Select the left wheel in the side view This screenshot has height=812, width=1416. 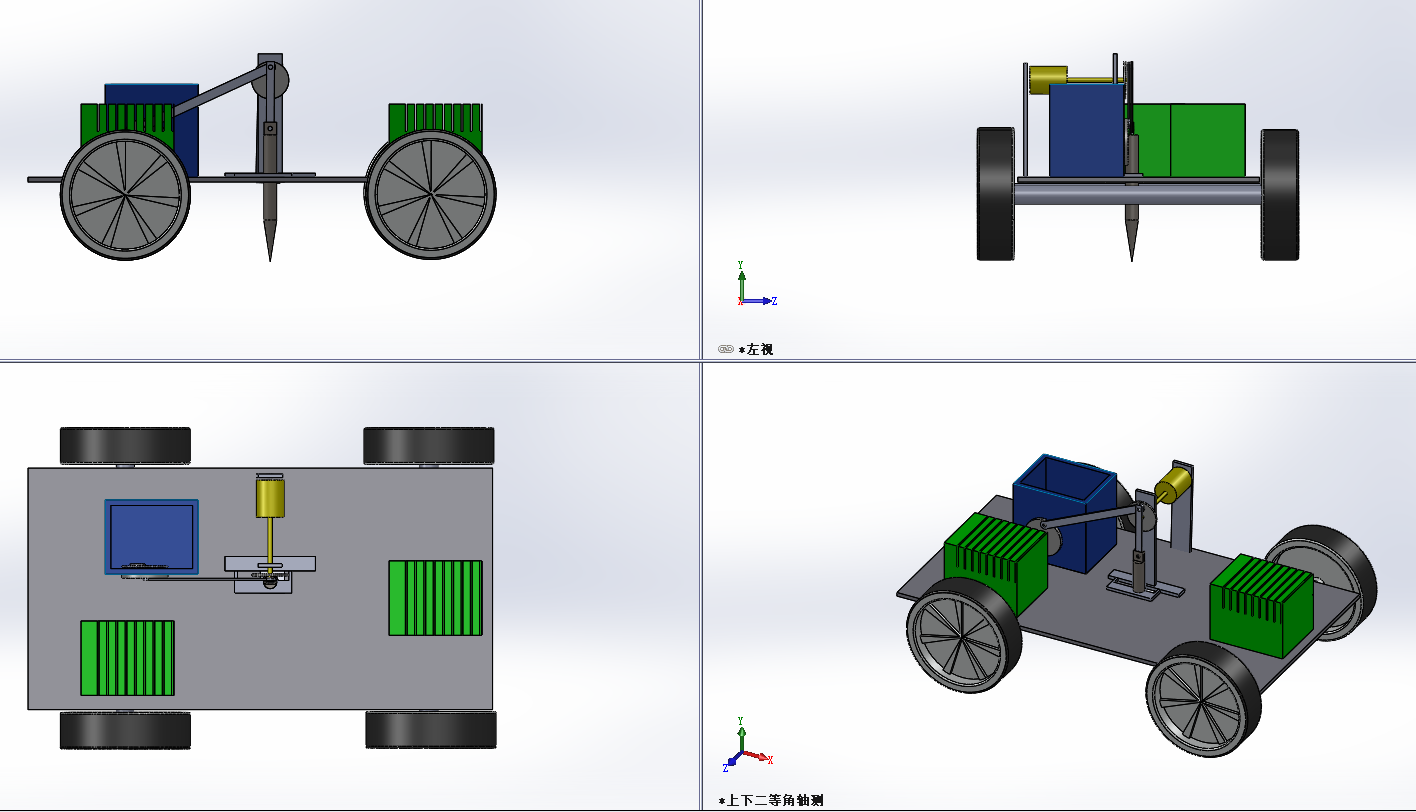tap(126, 195)
